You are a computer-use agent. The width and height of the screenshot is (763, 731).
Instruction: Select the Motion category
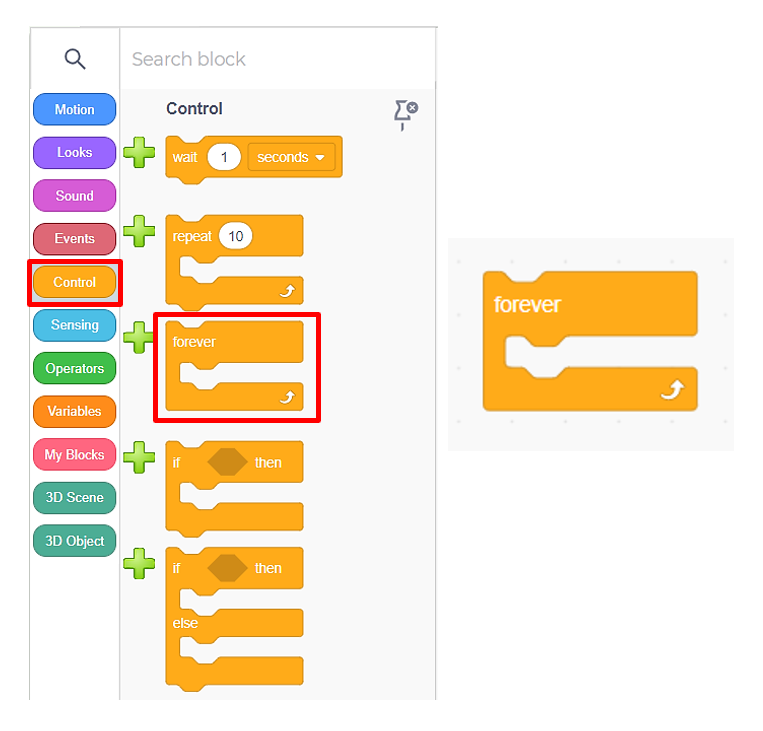[74, 110]
